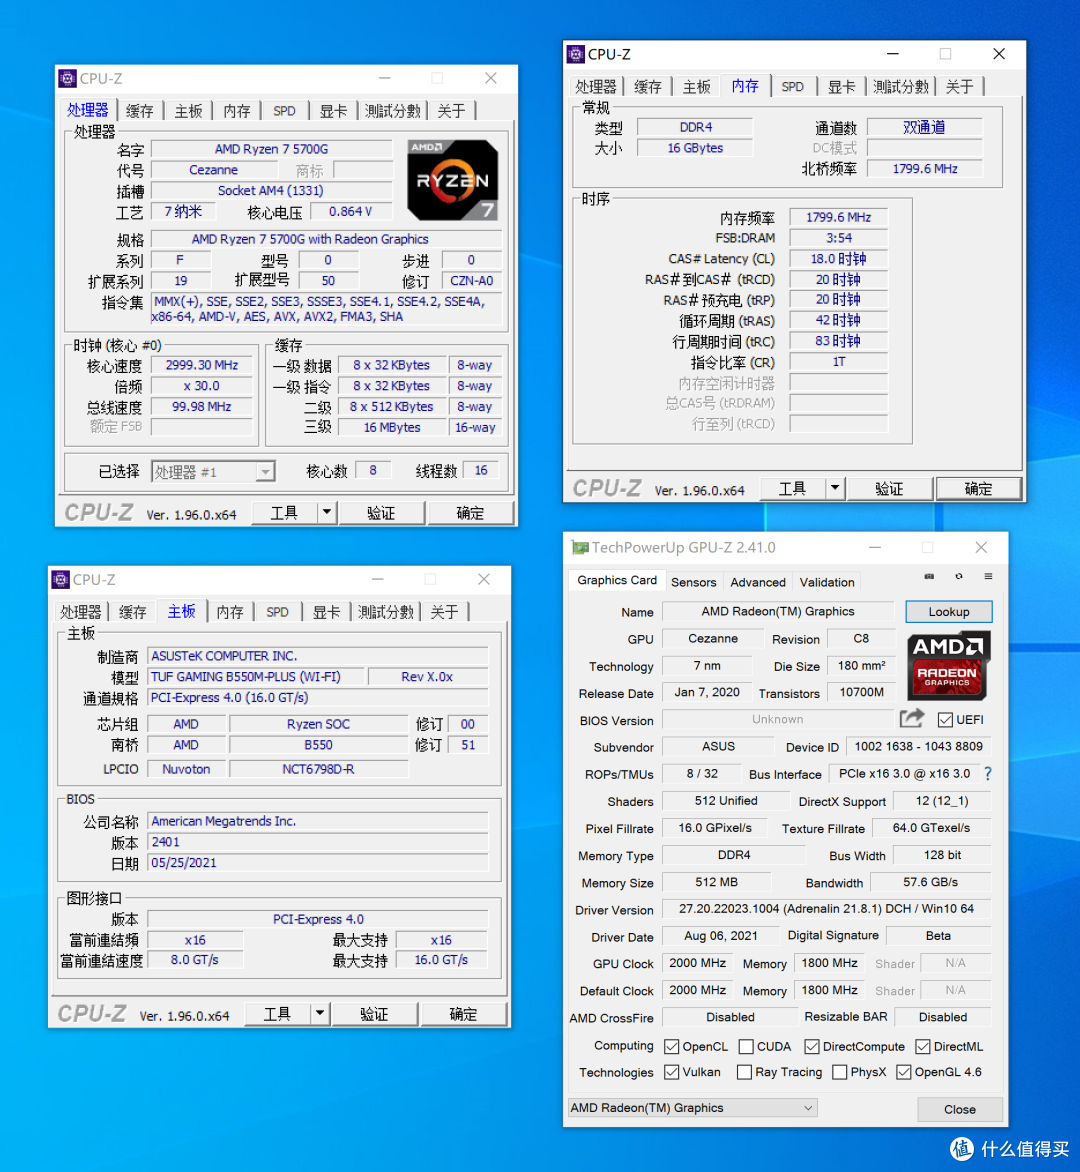Viewport: 1080px width, 1172px height.
Task: Toggle OpenGL 4.6 checkbox
Action: (x=904, y=1073)
